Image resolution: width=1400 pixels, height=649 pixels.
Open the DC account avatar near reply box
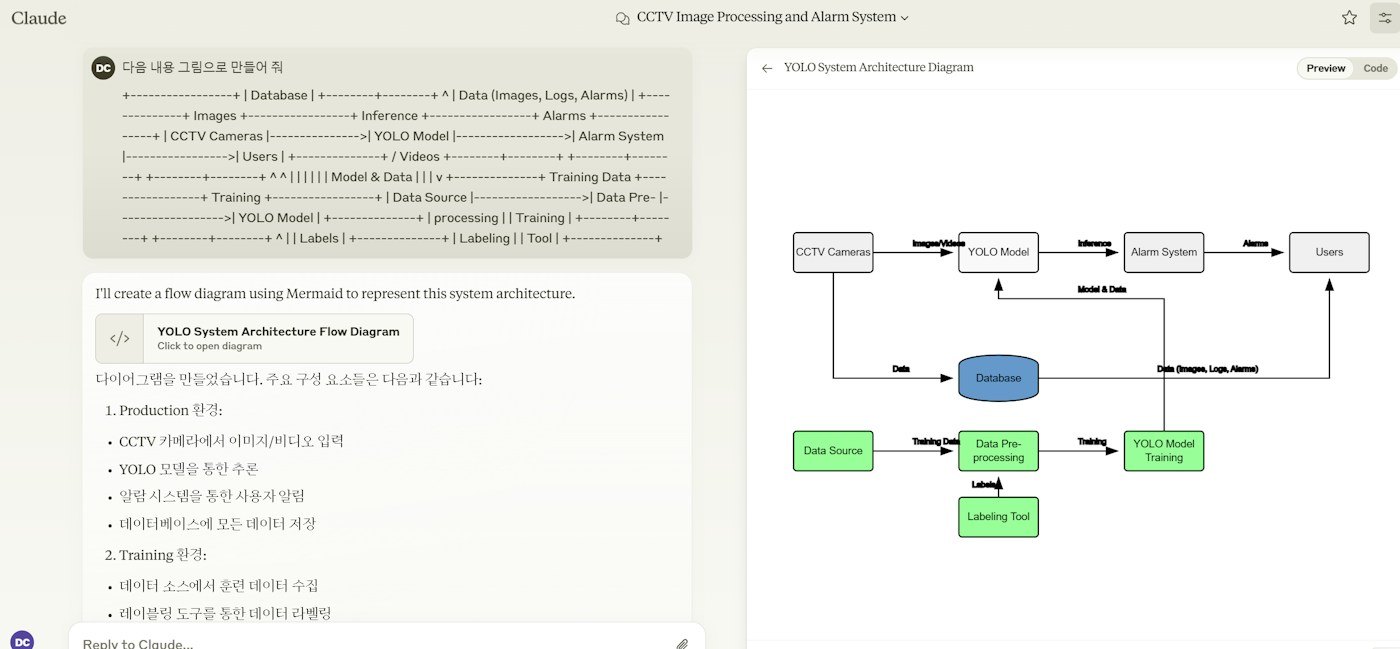click(22, 641)
